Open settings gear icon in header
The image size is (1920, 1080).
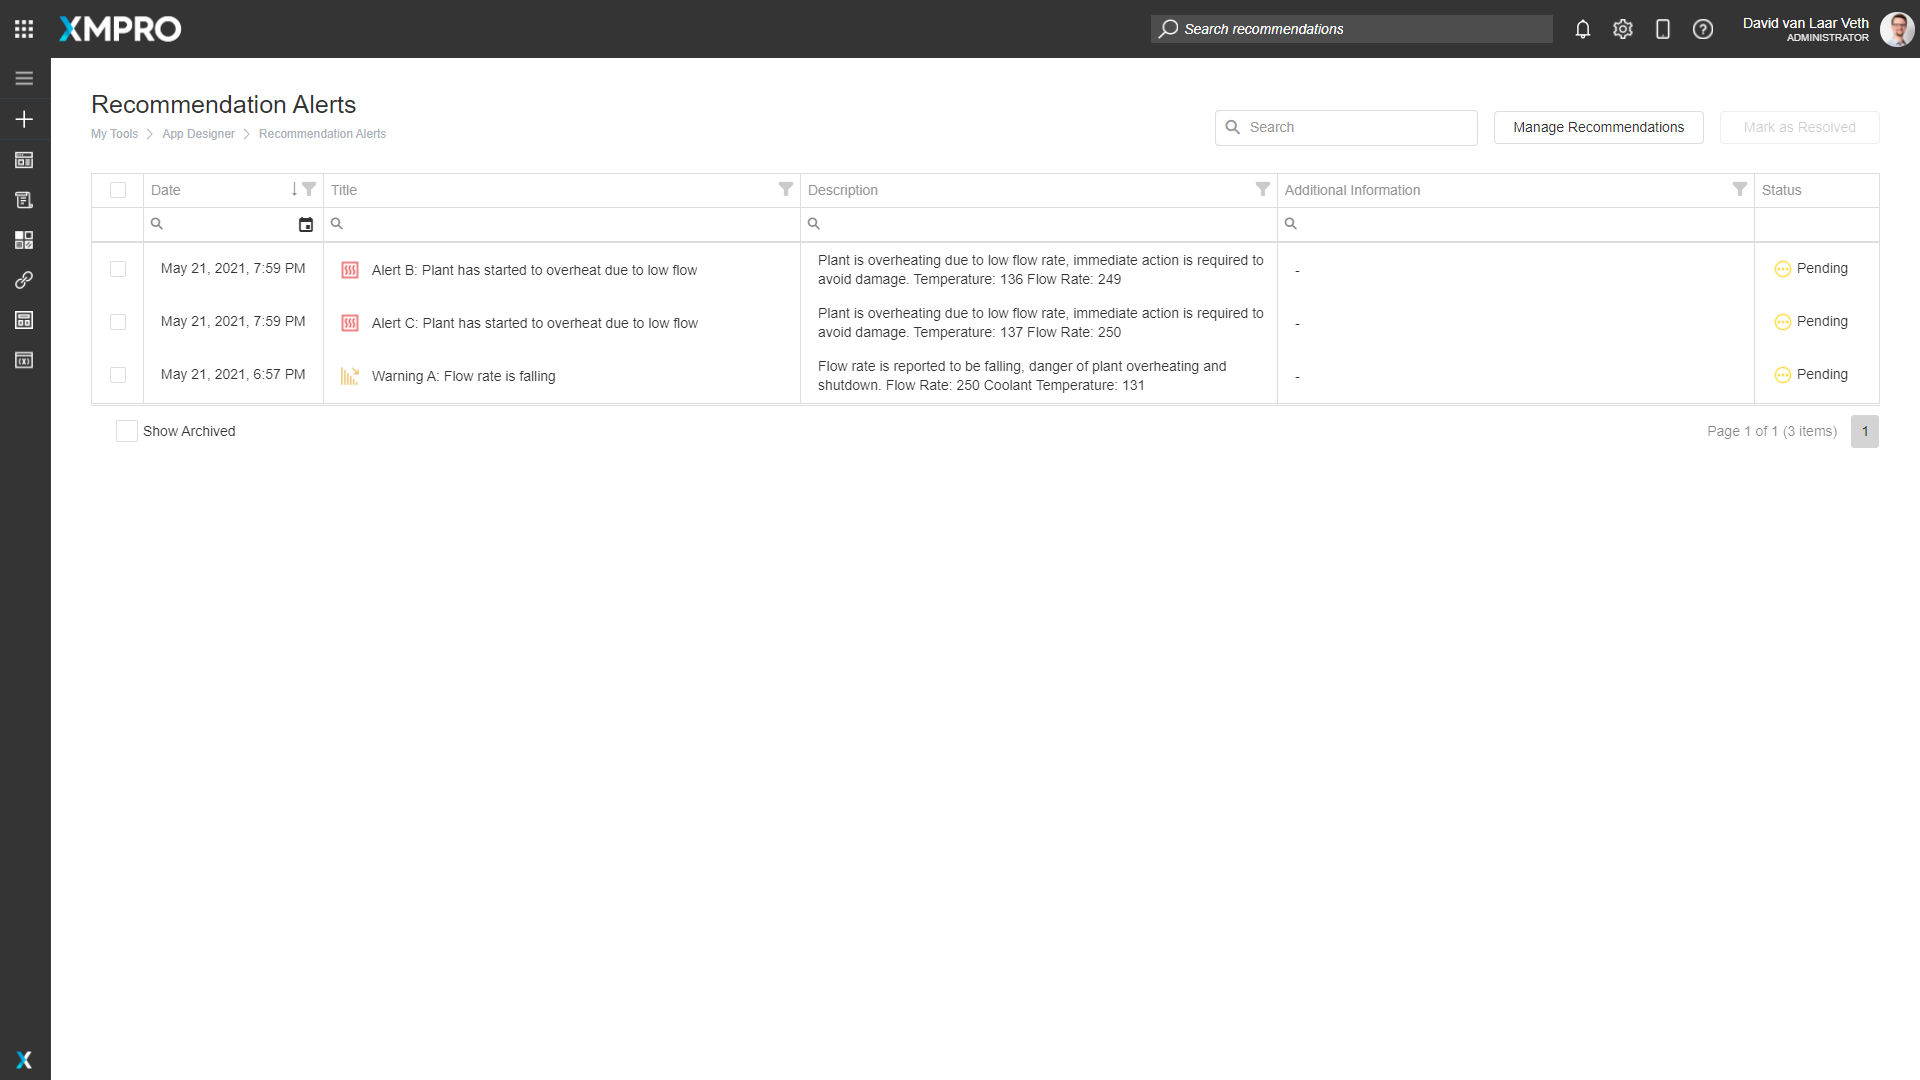point(1622,29)
